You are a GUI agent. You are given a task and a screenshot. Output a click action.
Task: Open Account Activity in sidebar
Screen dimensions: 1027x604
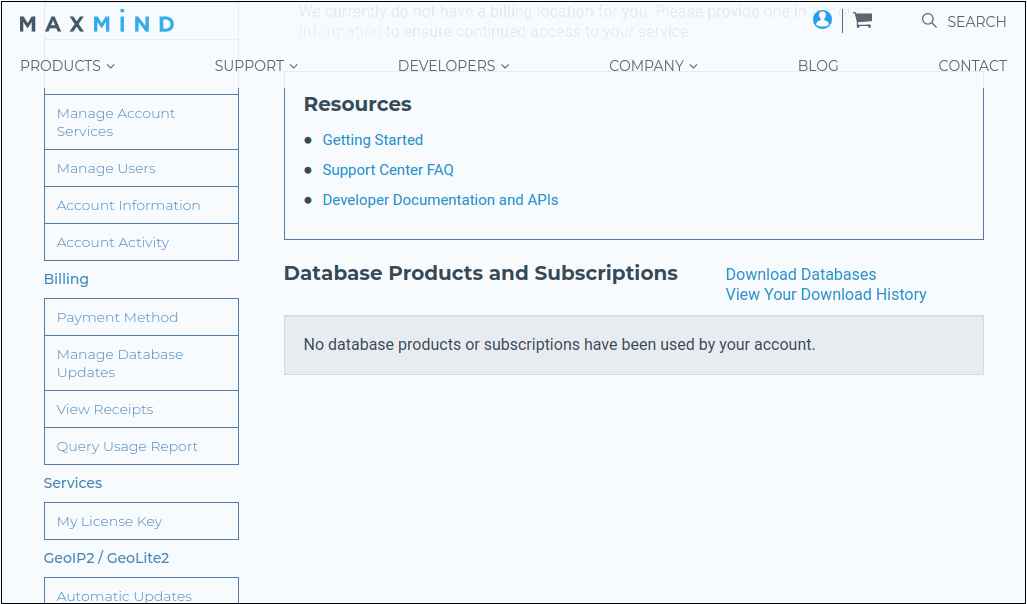[x=141, y=242]
